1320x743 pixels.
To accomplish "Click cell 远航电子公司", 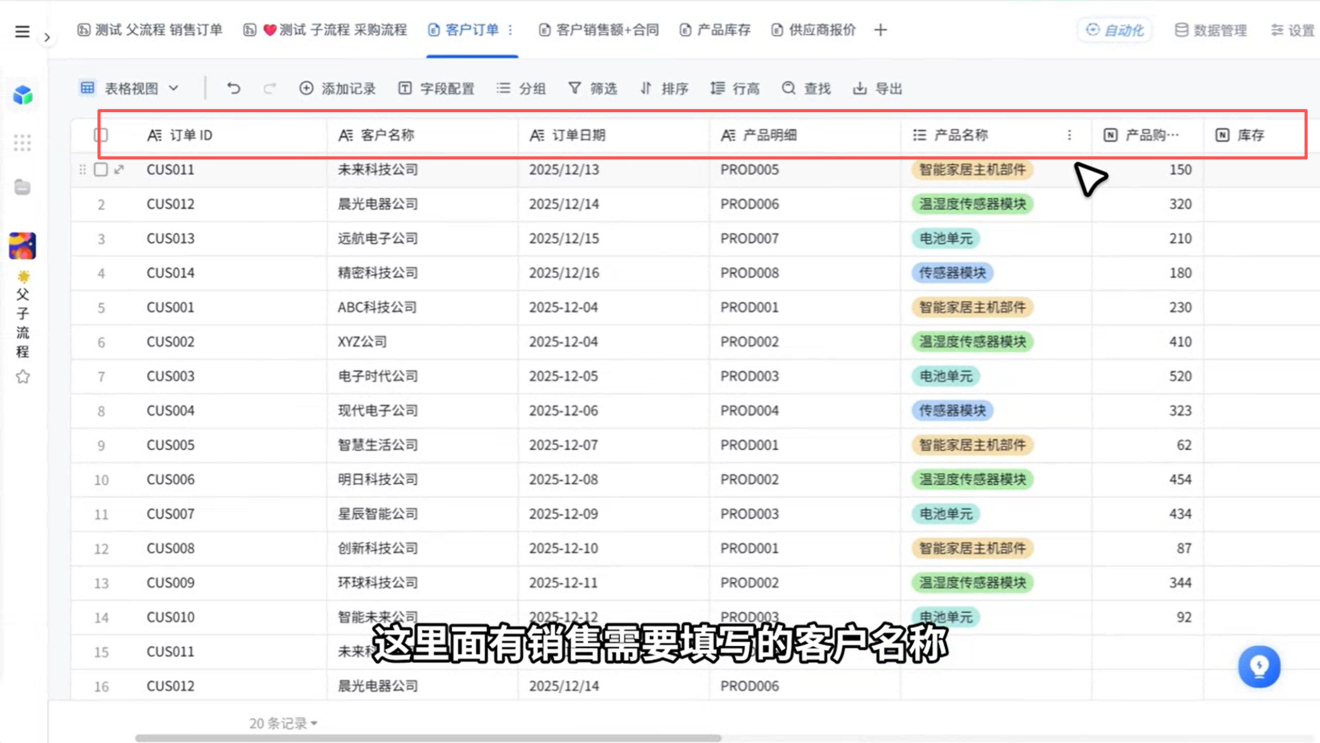I will coord(422,239).
